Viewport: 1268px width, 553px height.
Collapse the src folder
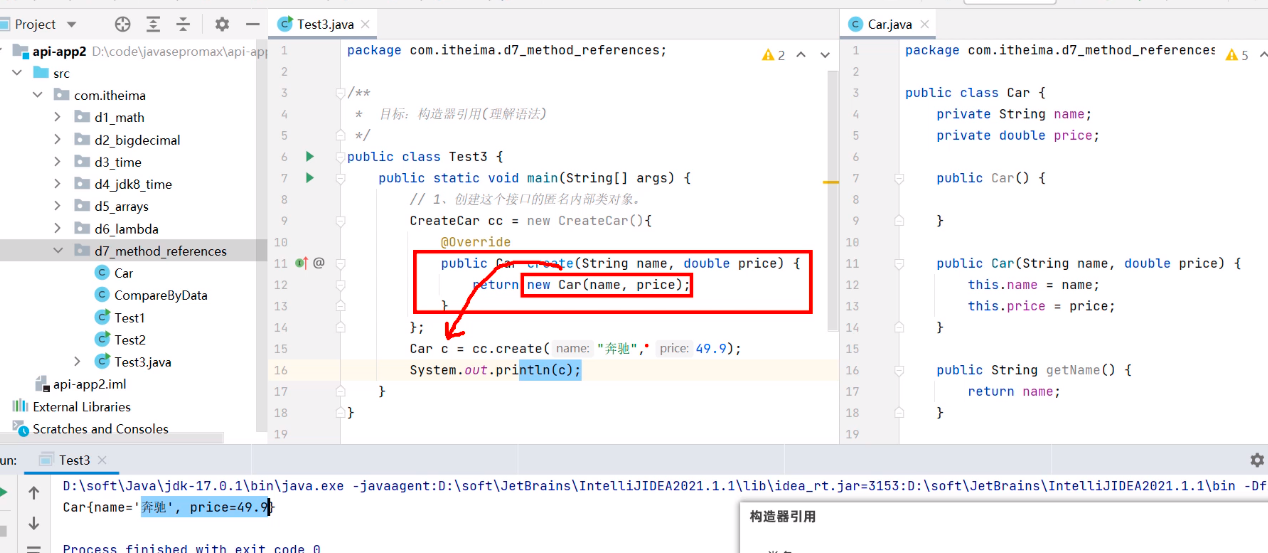click(x=17, y=73)
